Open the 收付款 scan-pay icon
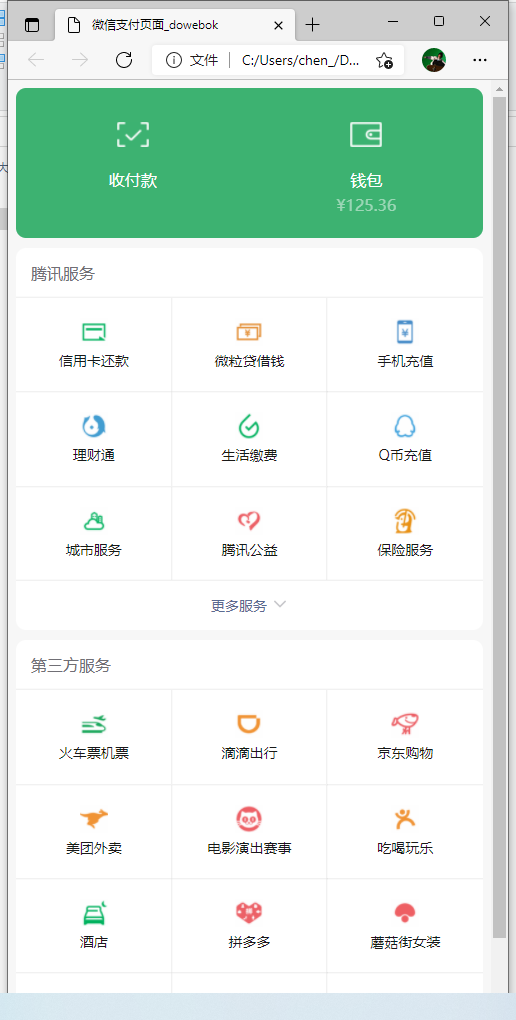 133,134
